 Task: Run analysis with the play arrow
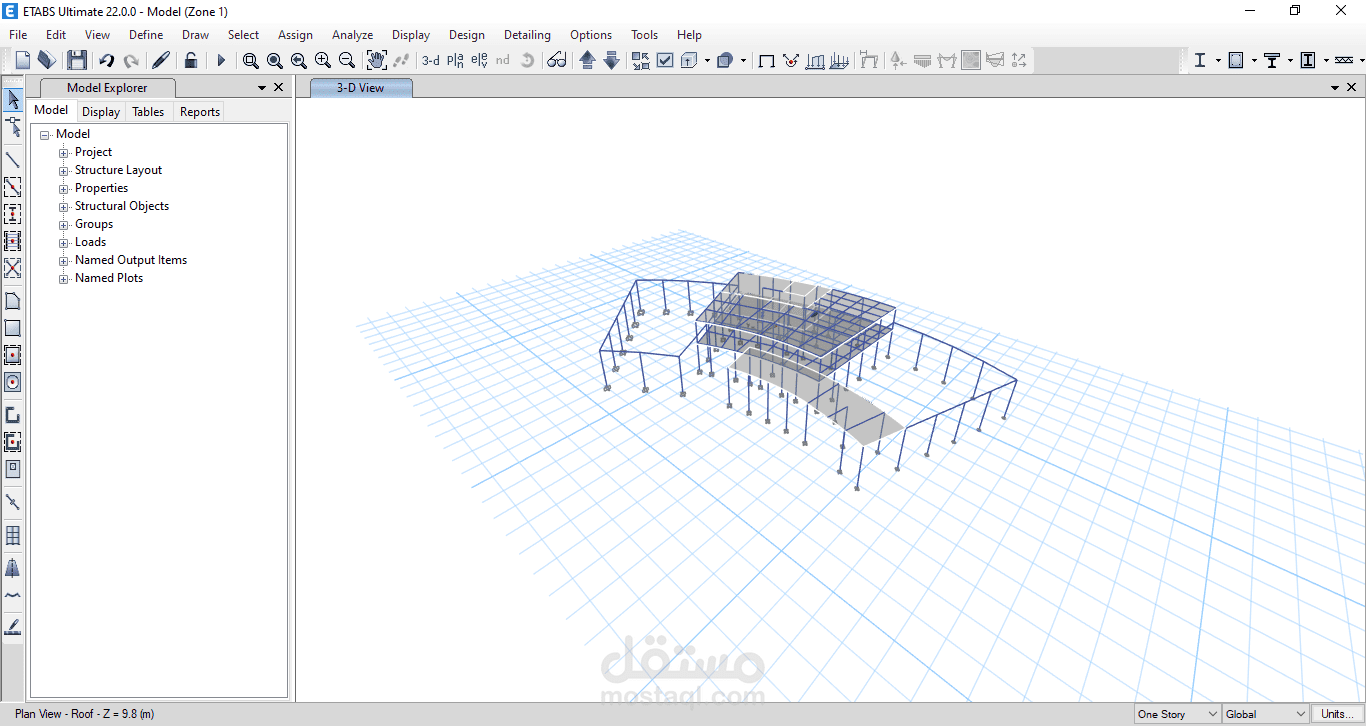click(x=221, y=60)
